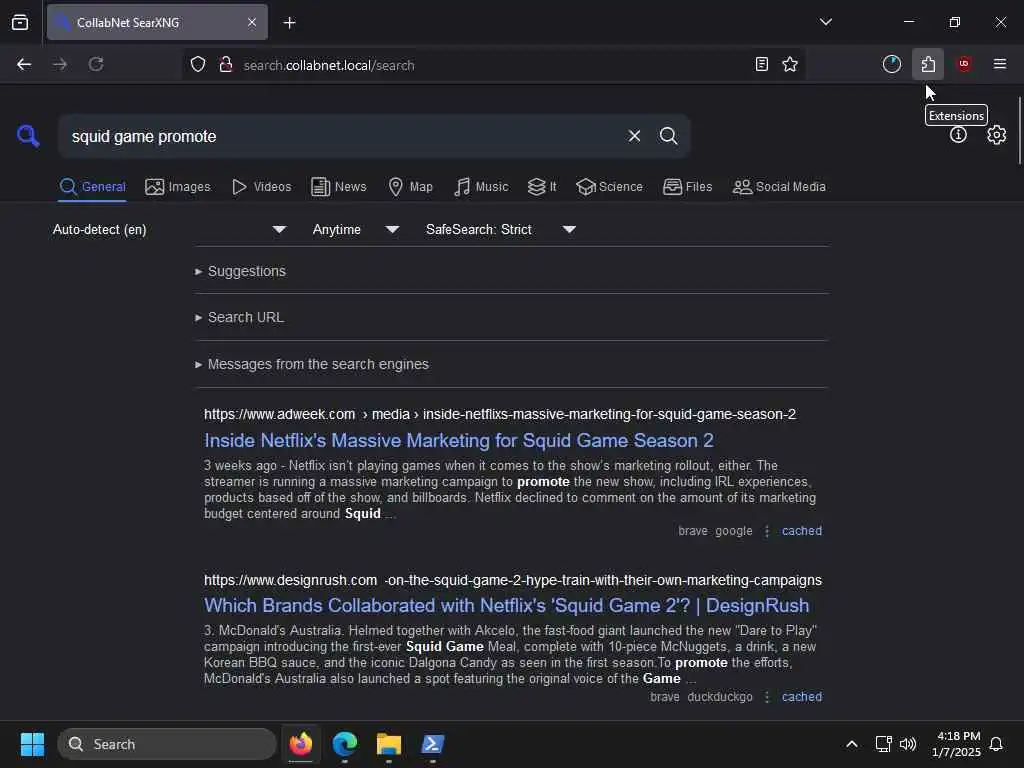1024x768 pixels.
Task: Open Firefox hamburger application menu
Action: click(x=1000, y=65)
